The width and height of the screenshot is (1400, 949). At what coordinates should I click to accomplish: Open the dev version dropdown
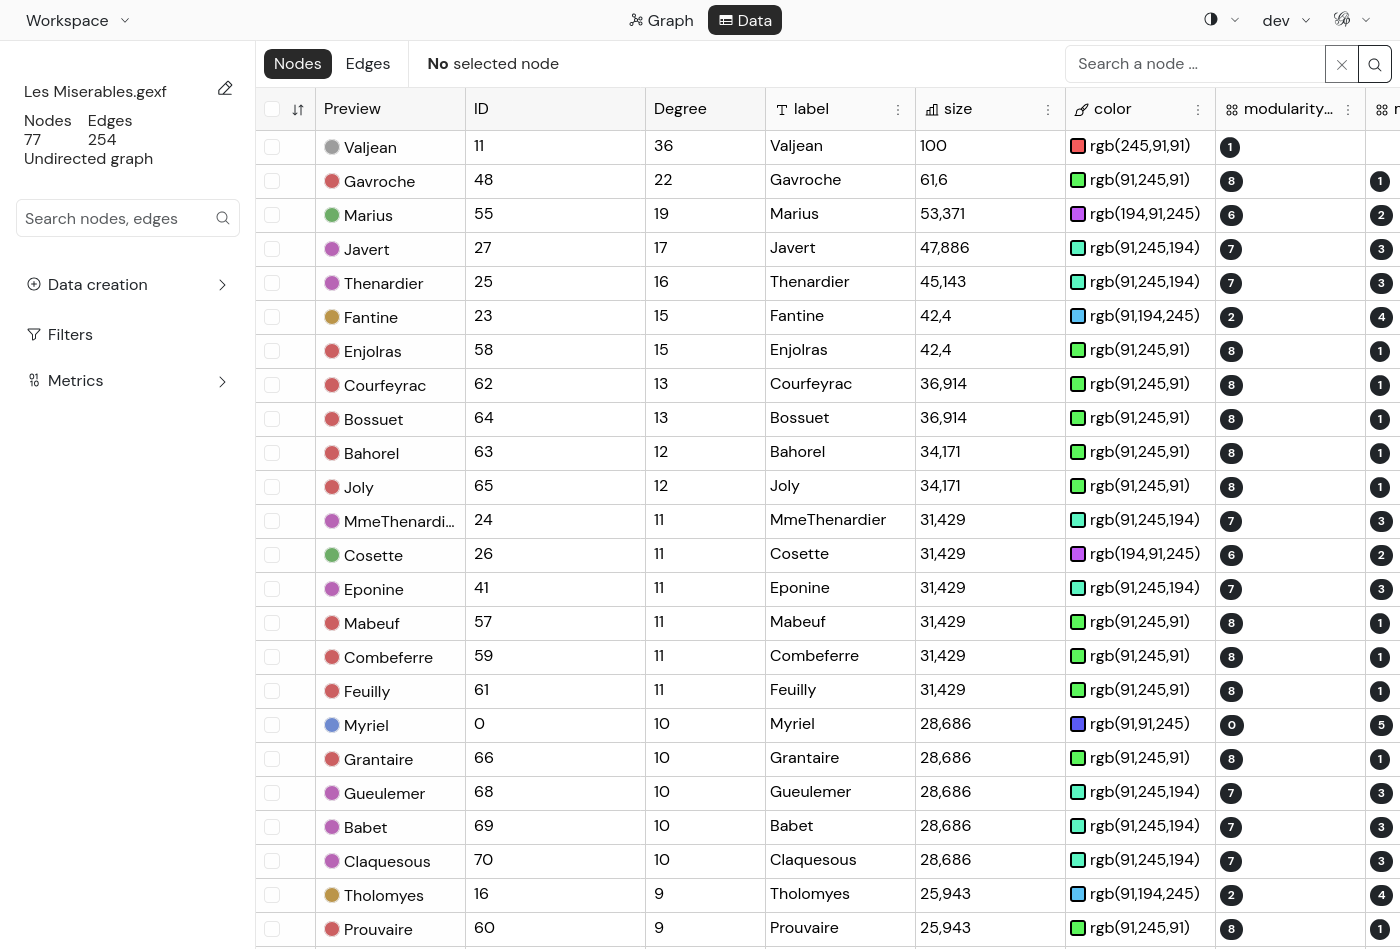pos(1286,20)
